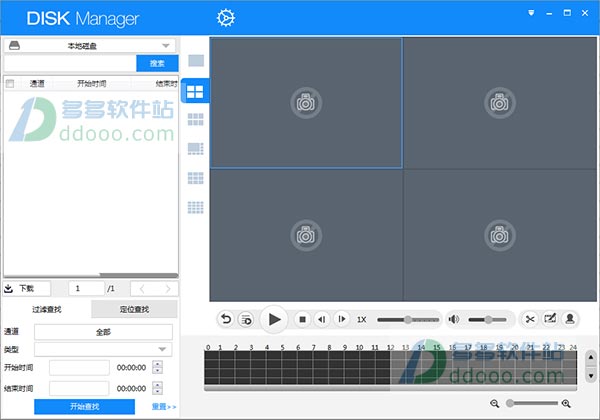Select the bottom-left video pane
The height and width of the screenshot is (420, 600).
[306, 235]
